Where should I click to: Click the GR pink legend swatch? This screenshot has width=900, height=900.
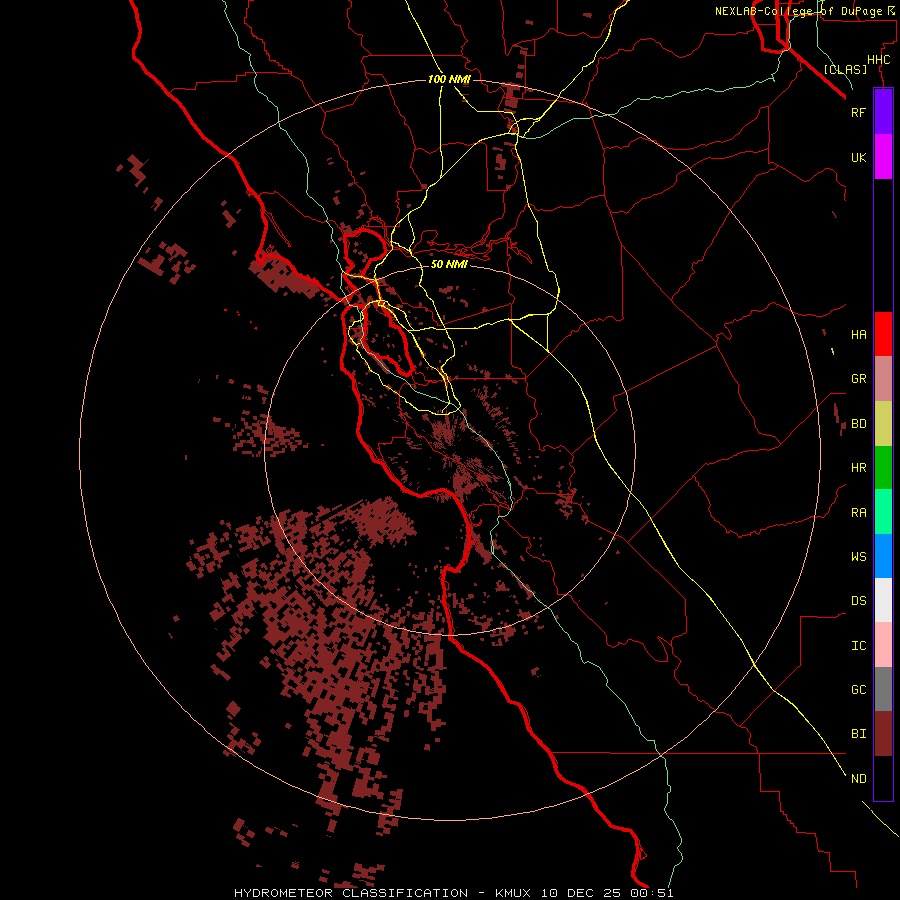(883, 379)
